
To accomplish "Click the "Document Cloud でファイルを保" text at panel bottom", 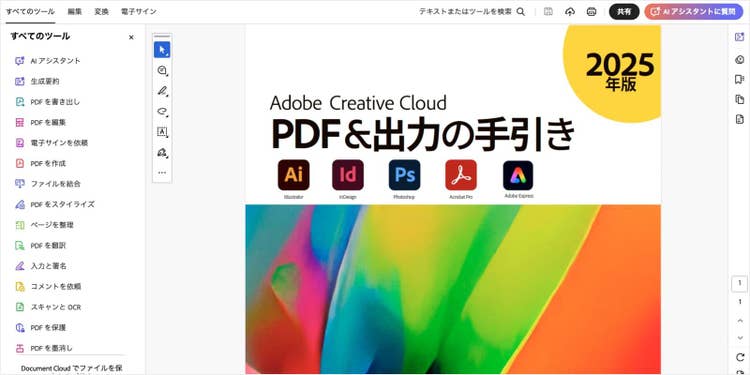I will [72, 368].
